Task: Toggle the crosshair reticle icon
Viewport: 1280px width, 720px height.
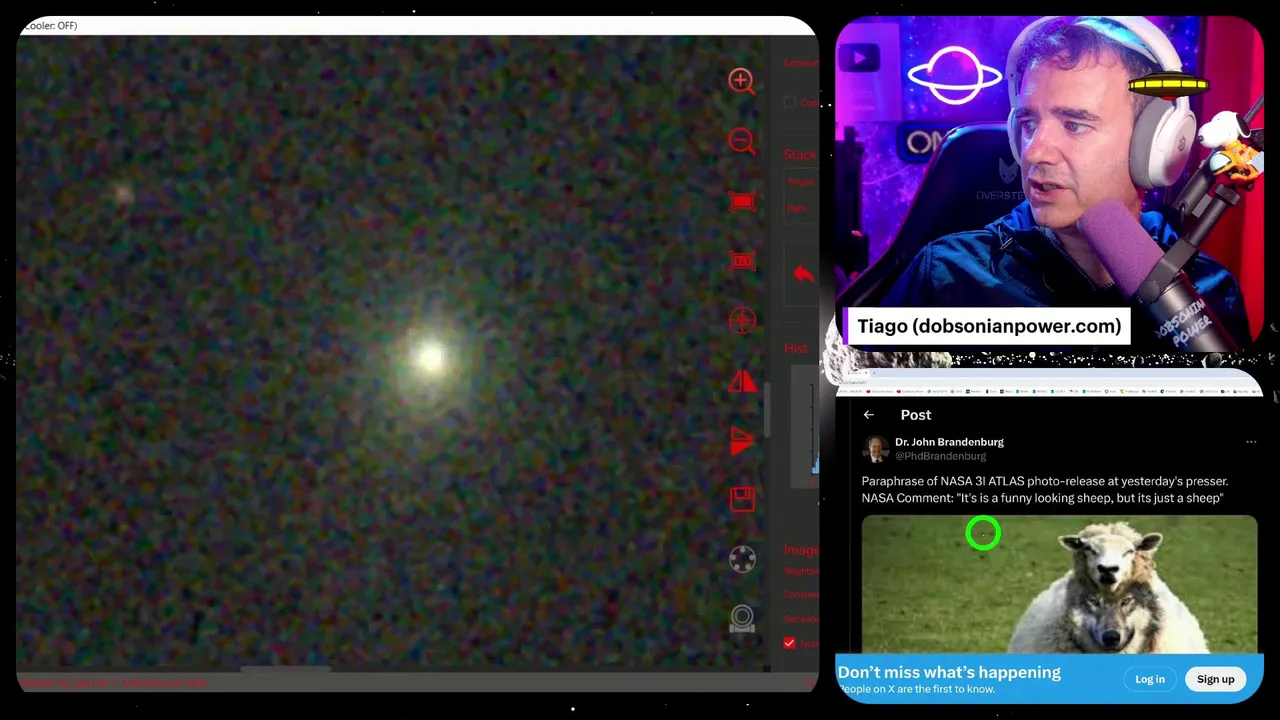Action: tap(742, 321)
